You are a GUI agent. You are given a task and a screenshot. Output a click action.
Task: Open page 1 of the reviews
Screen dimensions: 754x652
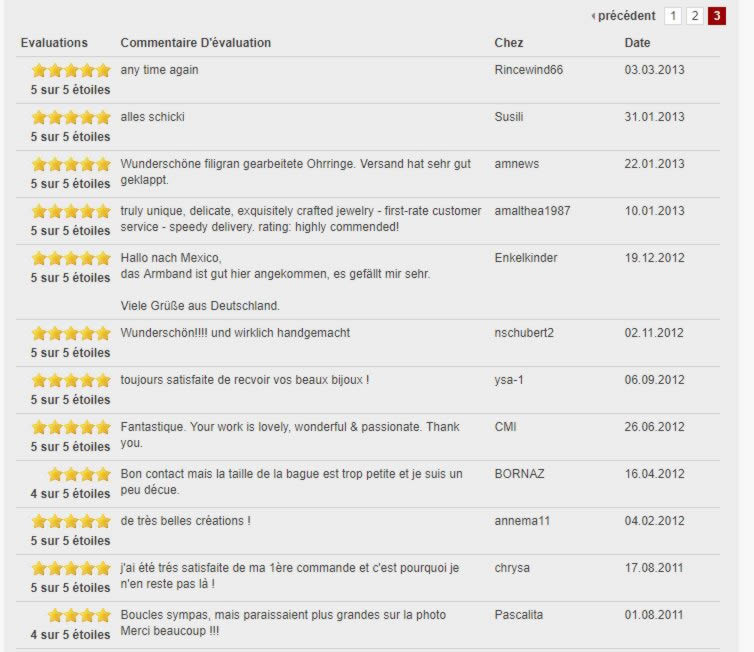[673, 16]
